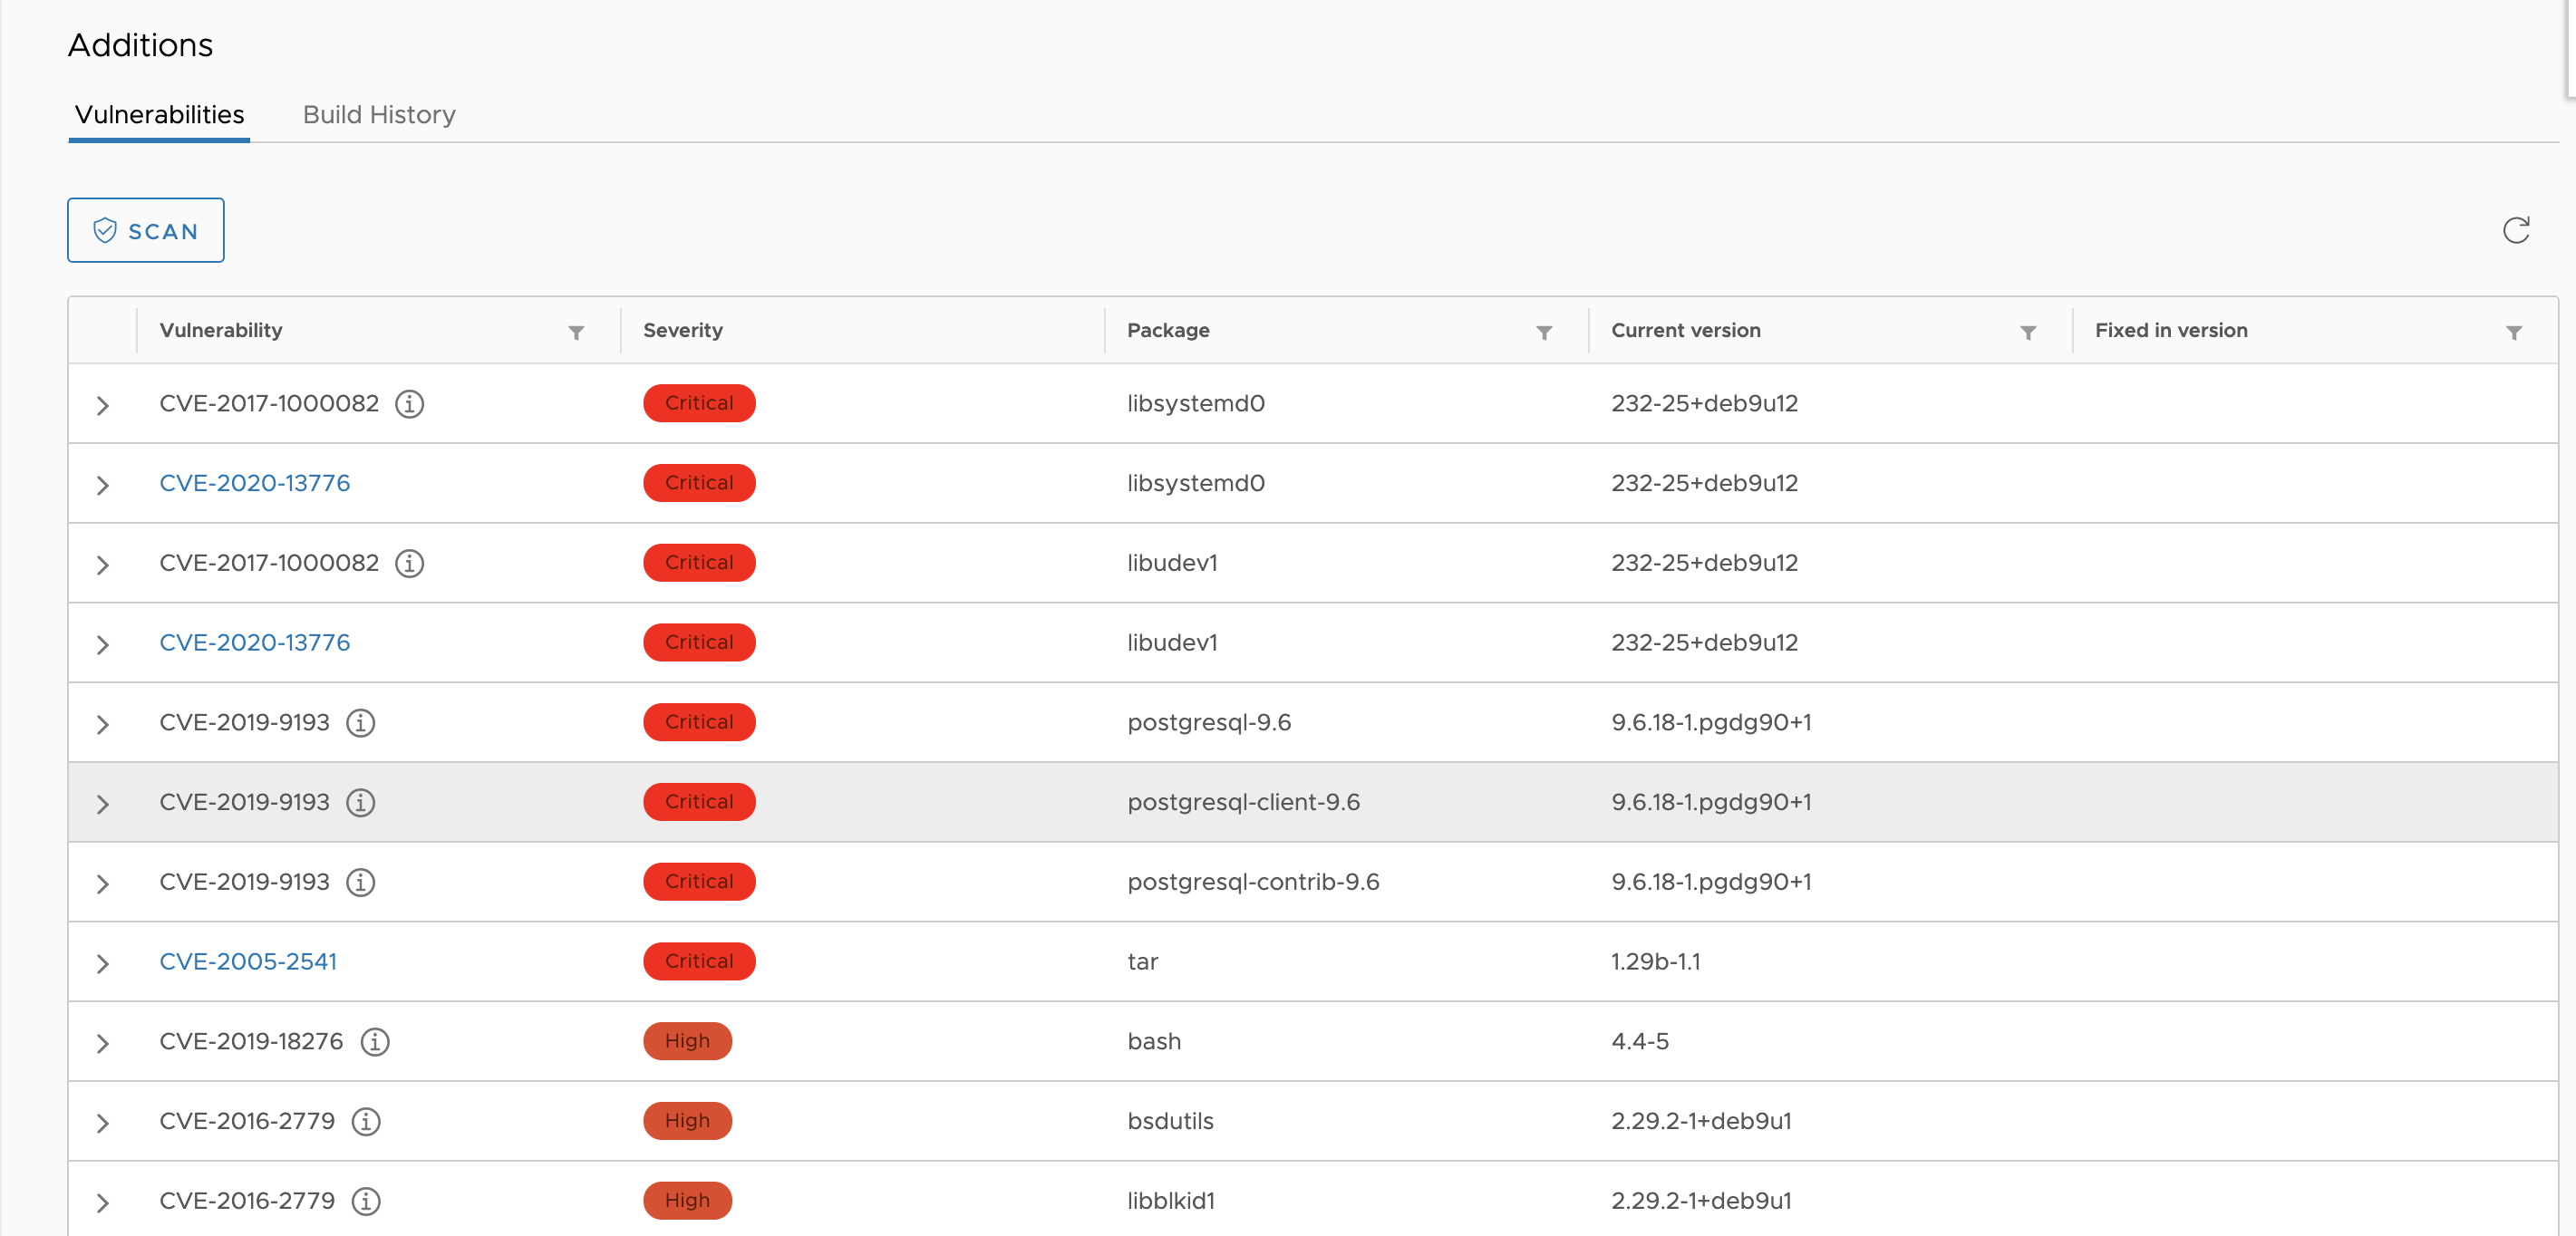Image resolution: width=2576 pixels, height=1236 pixels.
Task: Expand the CVE-2019-9193 postgresql-contrib-9.6 row
Action: pyautogui.click(x=103, y=884)
